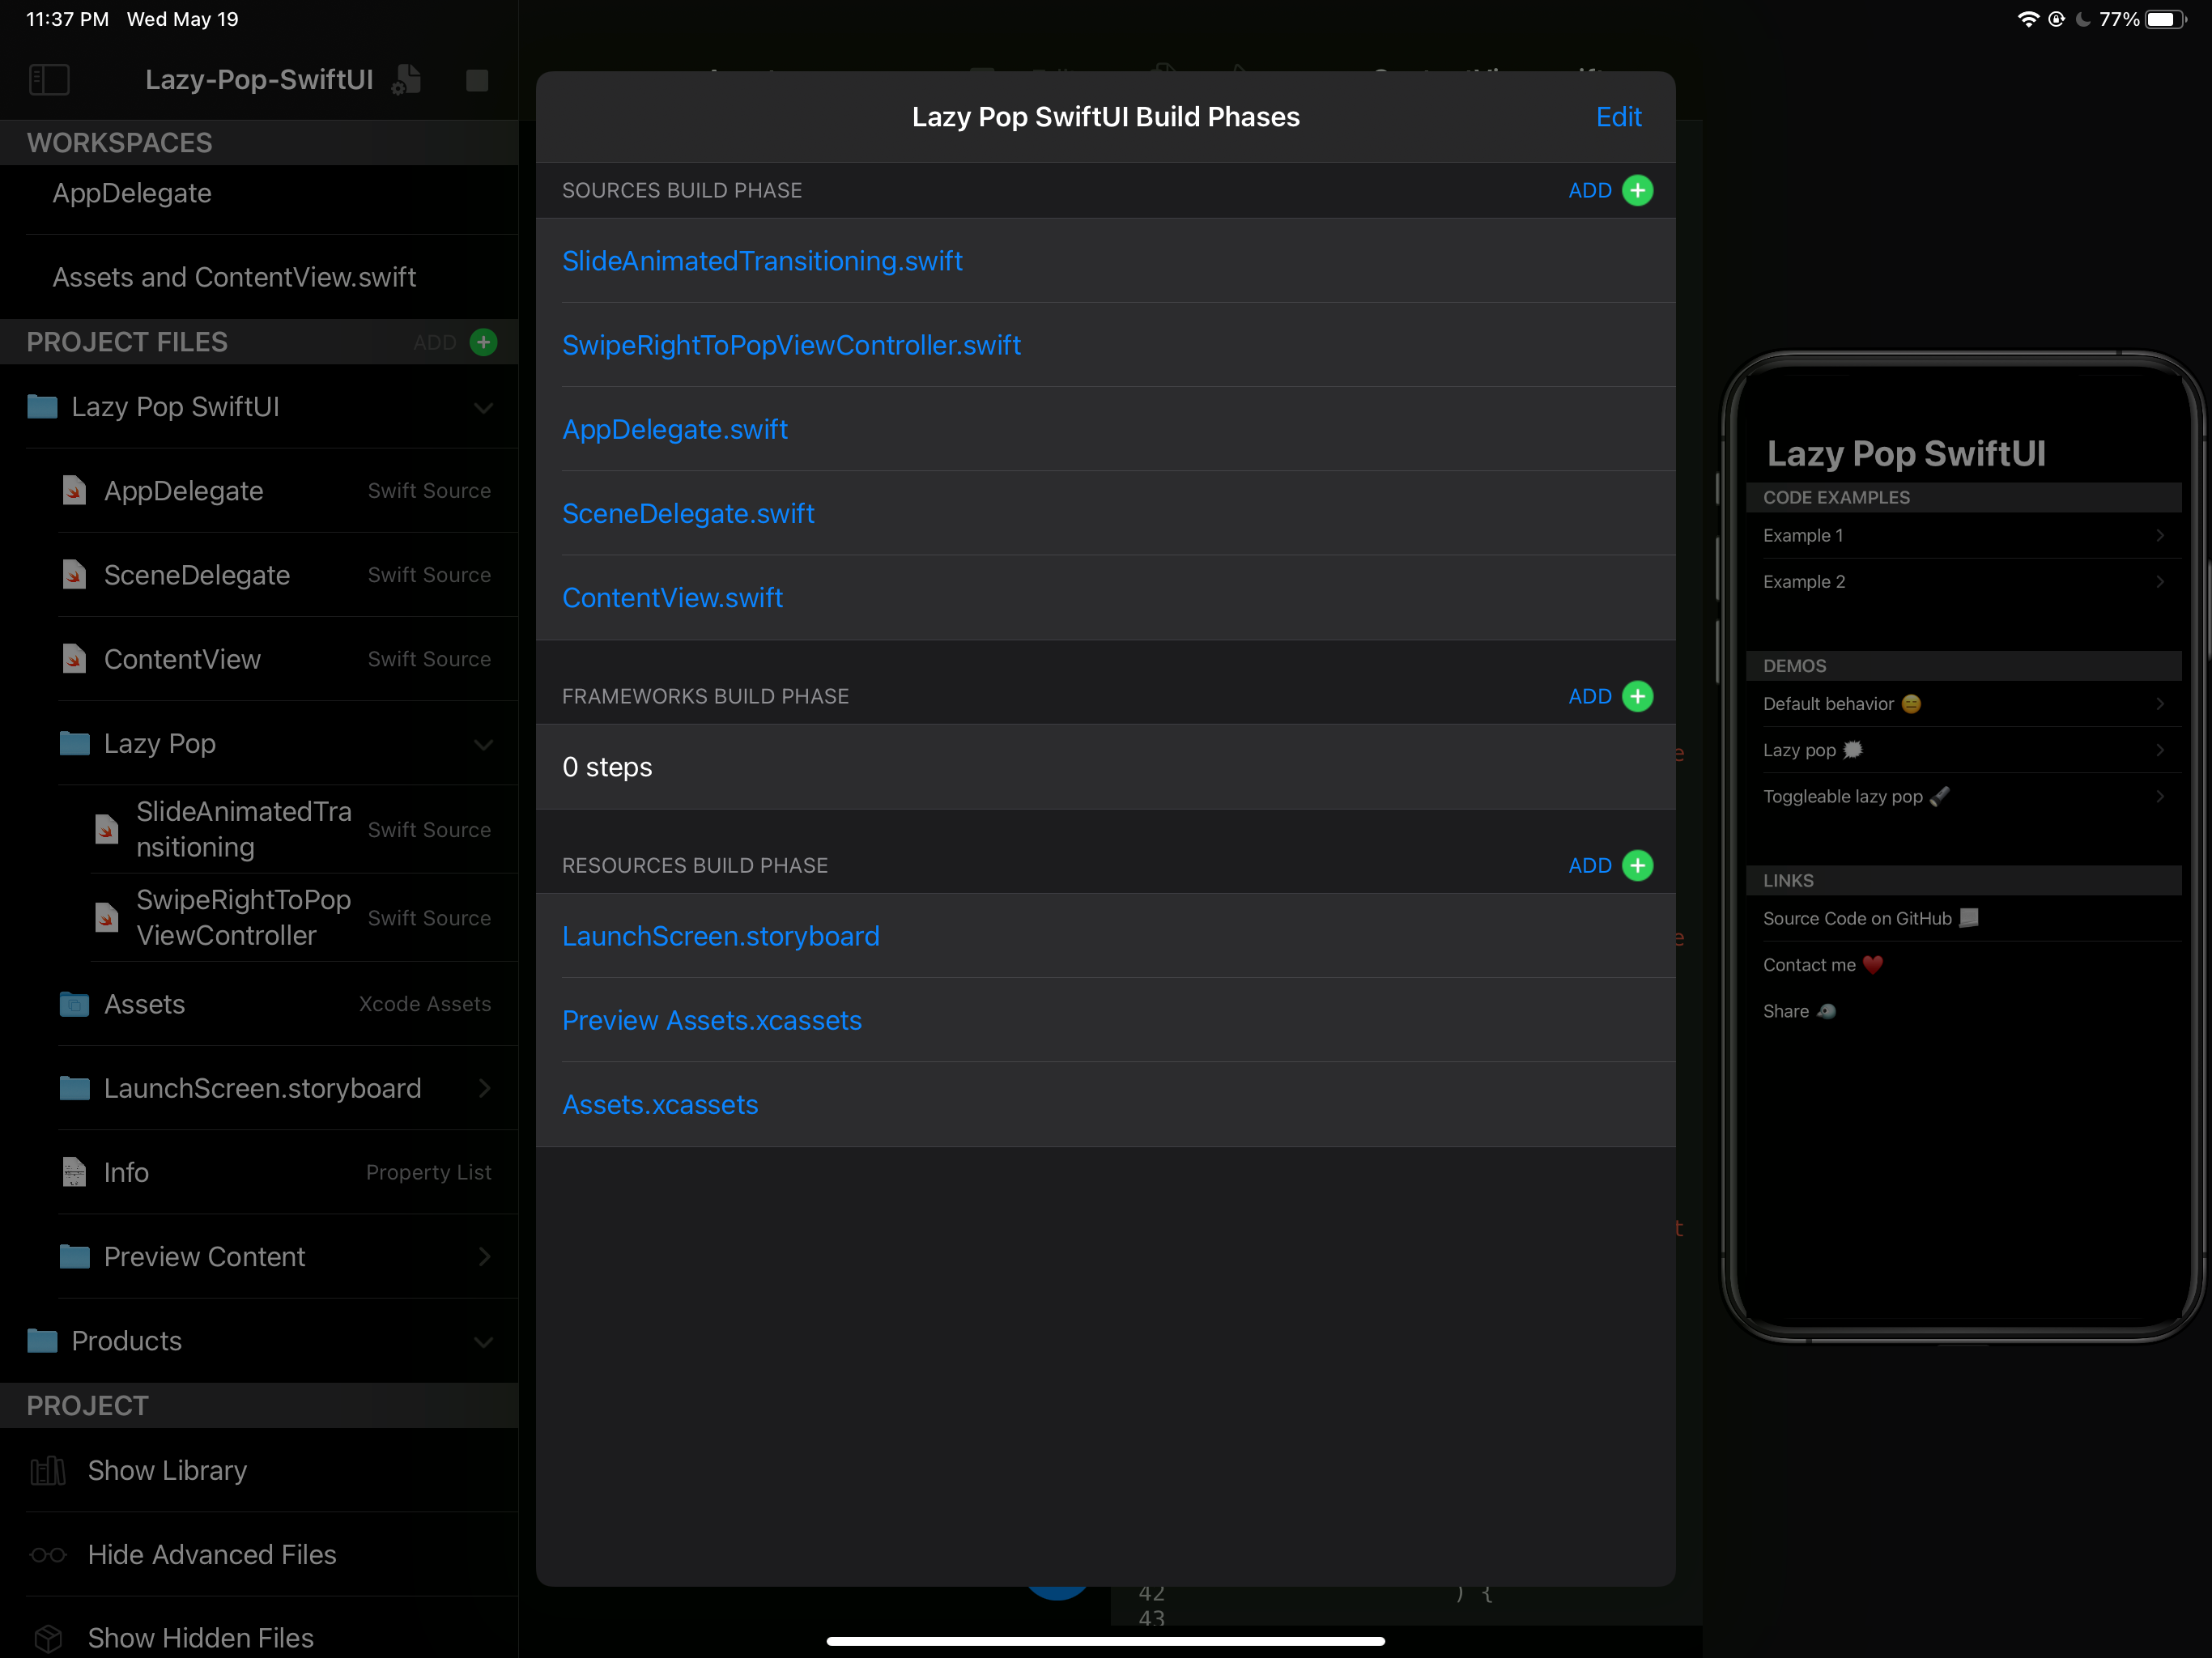This screenshot has height=1658, width=2212.
Task: Tap Edit in the Build Phases dialog
Action: [x=1618, y=116]
